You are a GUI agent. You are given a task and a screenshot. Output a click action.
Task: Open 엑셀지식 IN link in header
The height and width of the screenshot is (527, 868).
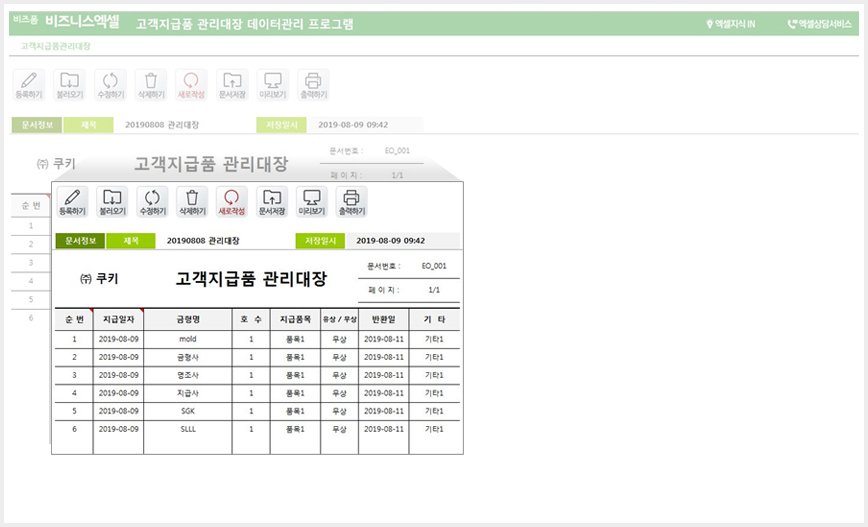(731, 24)
